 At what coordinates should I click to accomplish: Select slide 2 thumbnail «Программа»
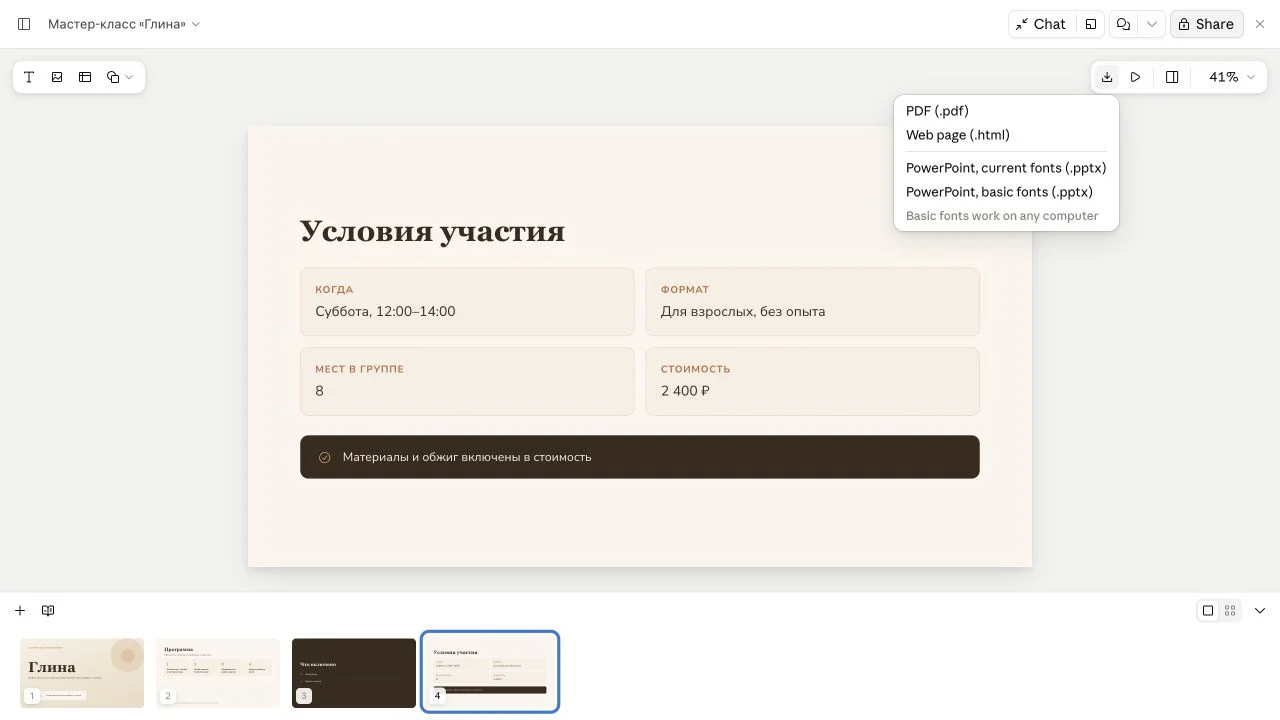(x=218, y=673)
